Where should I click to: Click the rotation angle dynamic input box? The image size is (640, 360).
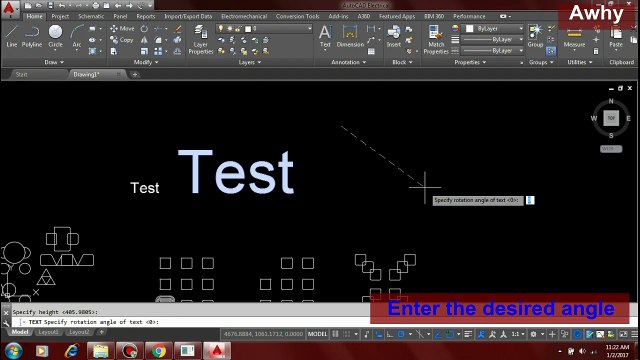(530, 200)
